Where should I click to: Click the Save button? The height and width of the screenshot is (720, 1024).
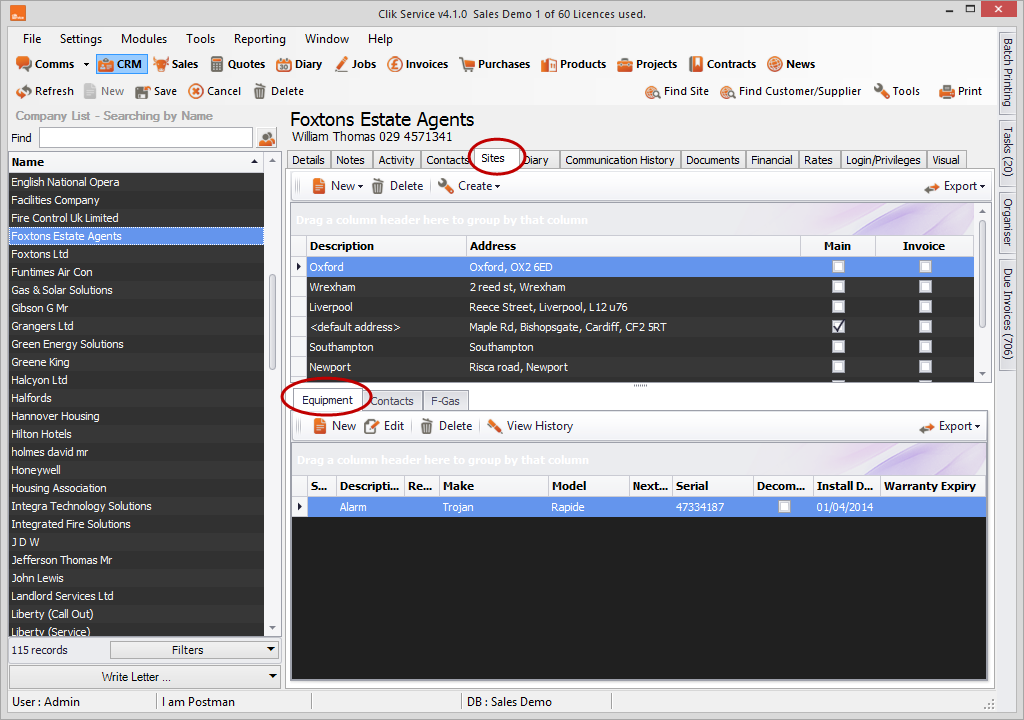(x=156, y=91)
